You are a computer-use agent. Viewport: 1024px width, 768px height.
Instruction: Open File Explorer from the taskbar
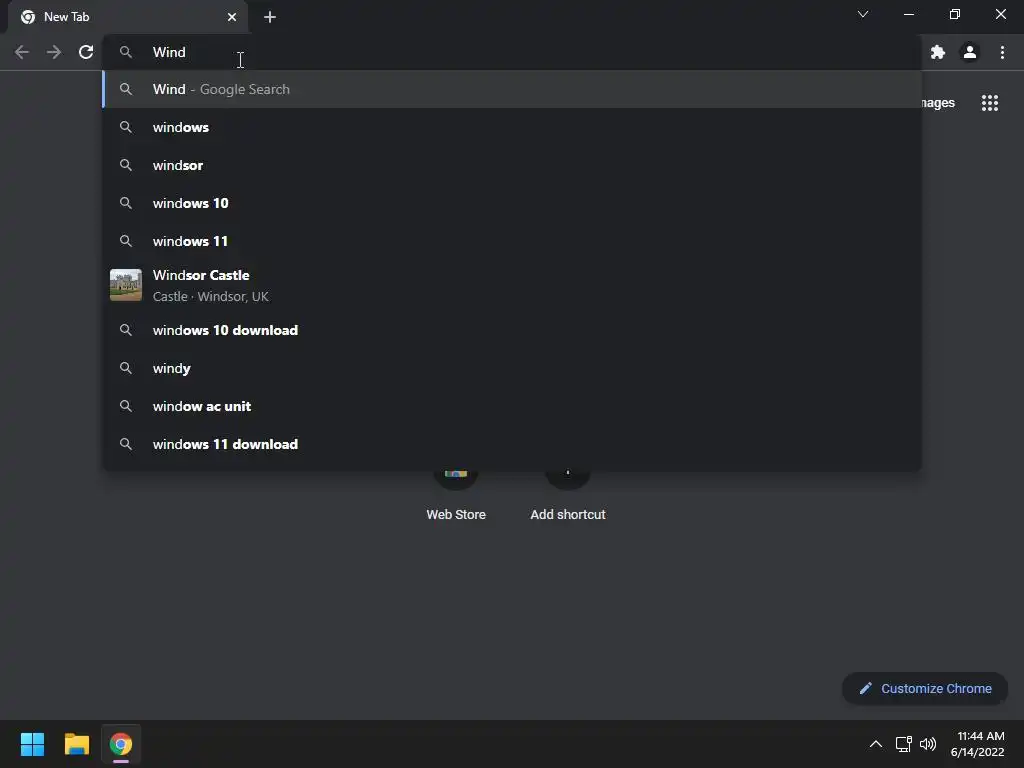[x=76, y=744]
